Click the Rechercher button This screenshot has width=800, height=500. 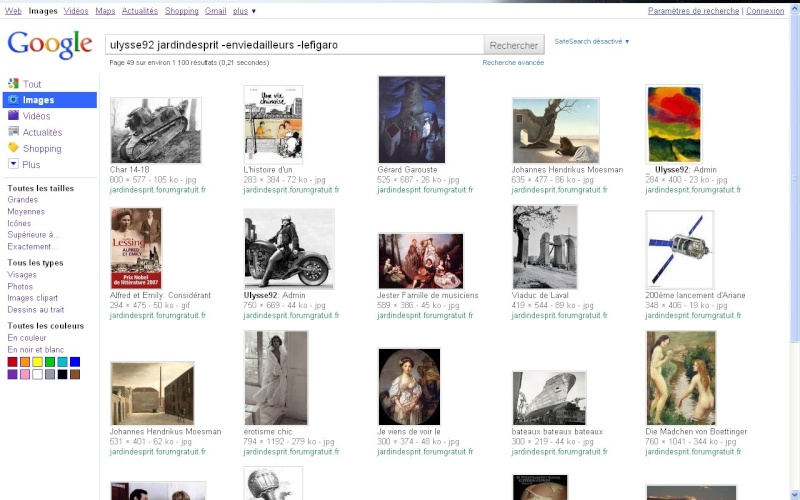pyautogui.click(x=514, y=45)
